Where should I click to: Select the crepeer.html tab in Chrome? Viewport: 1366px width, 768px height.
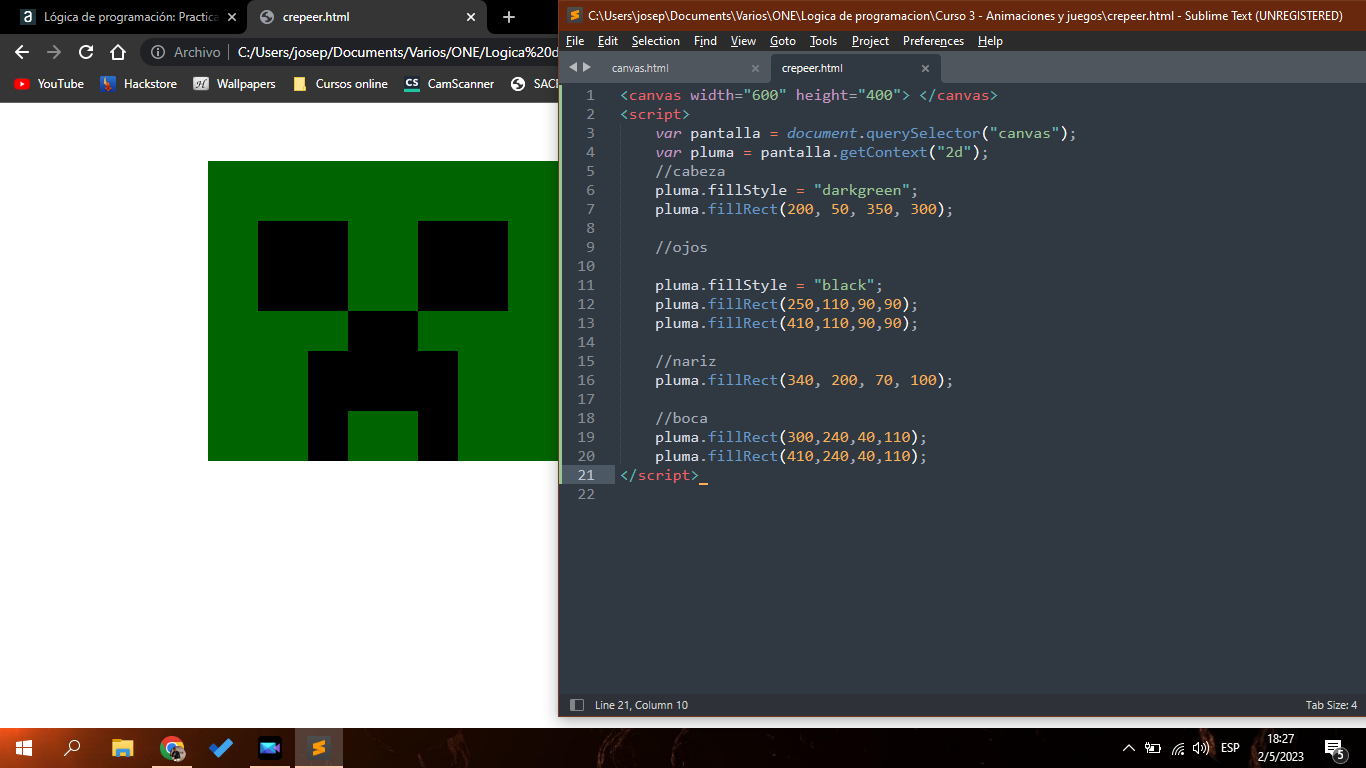pyautogui.click(x=365, y=17)
